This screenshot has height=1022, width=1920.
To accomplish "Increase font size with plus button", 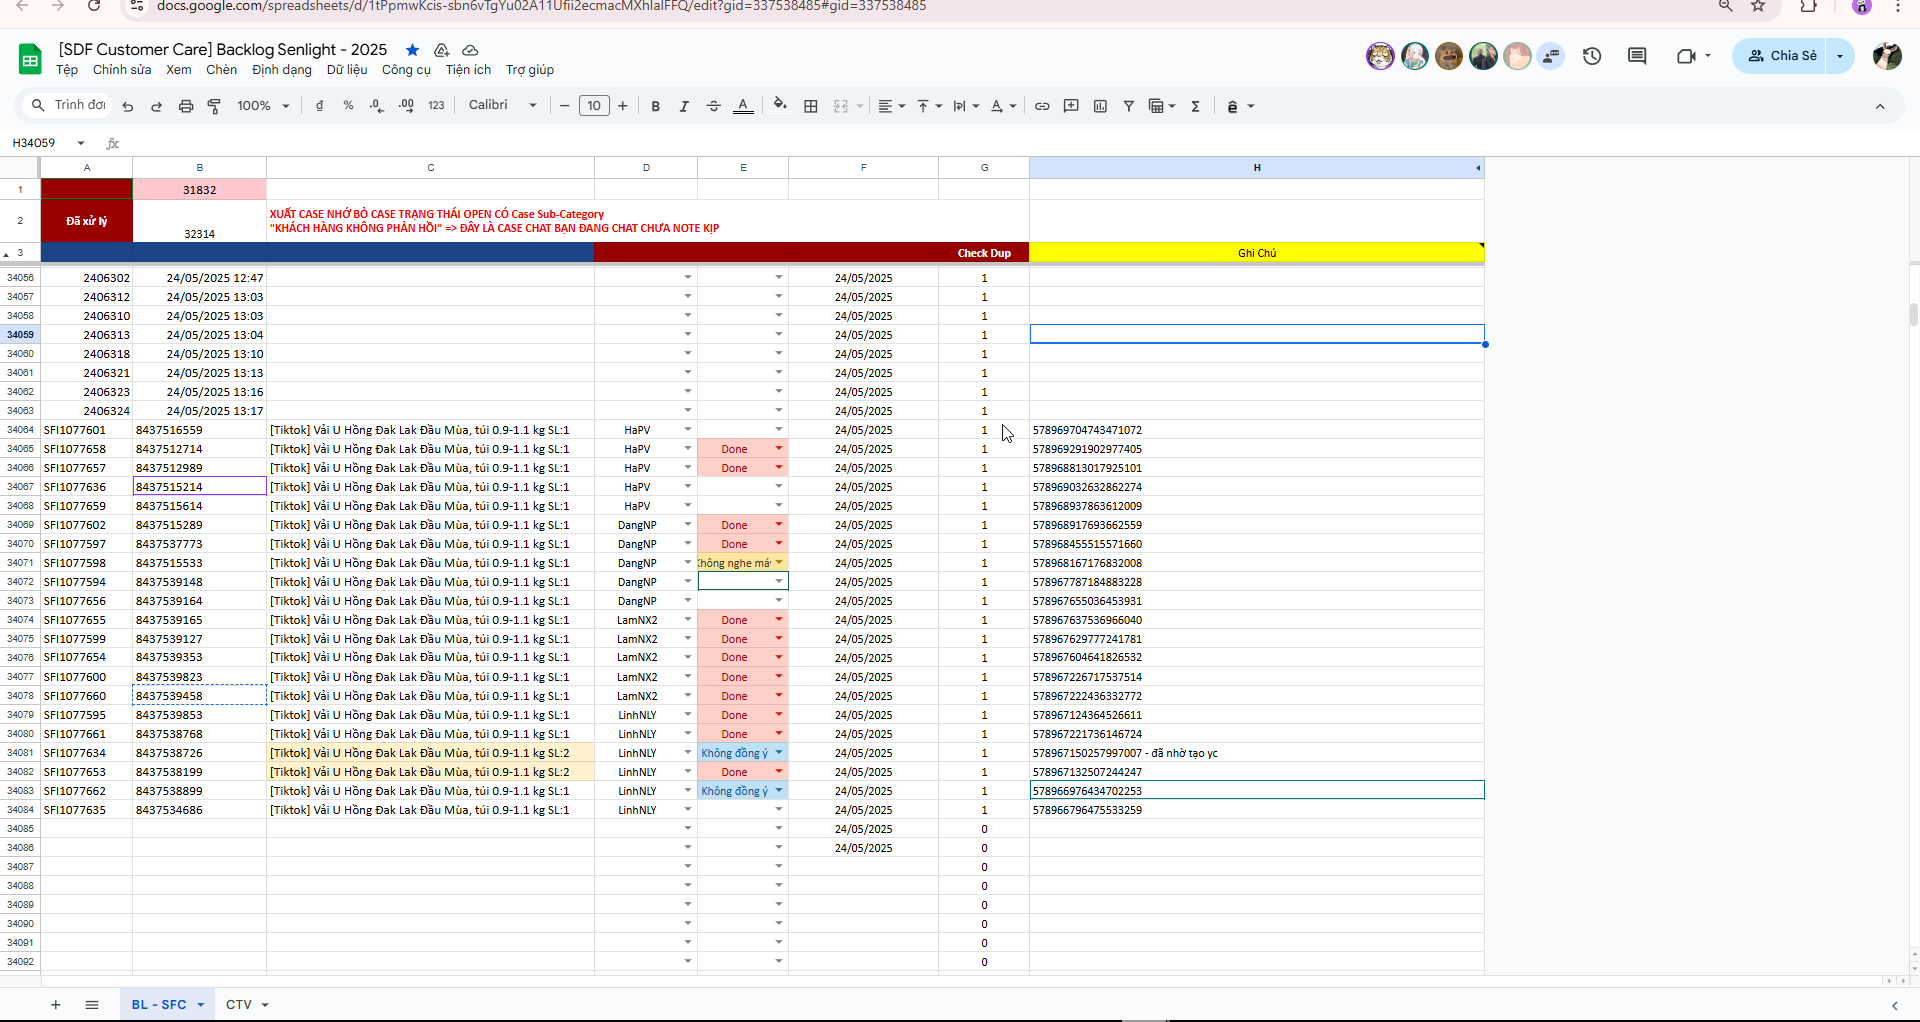I will pos(623,106).
